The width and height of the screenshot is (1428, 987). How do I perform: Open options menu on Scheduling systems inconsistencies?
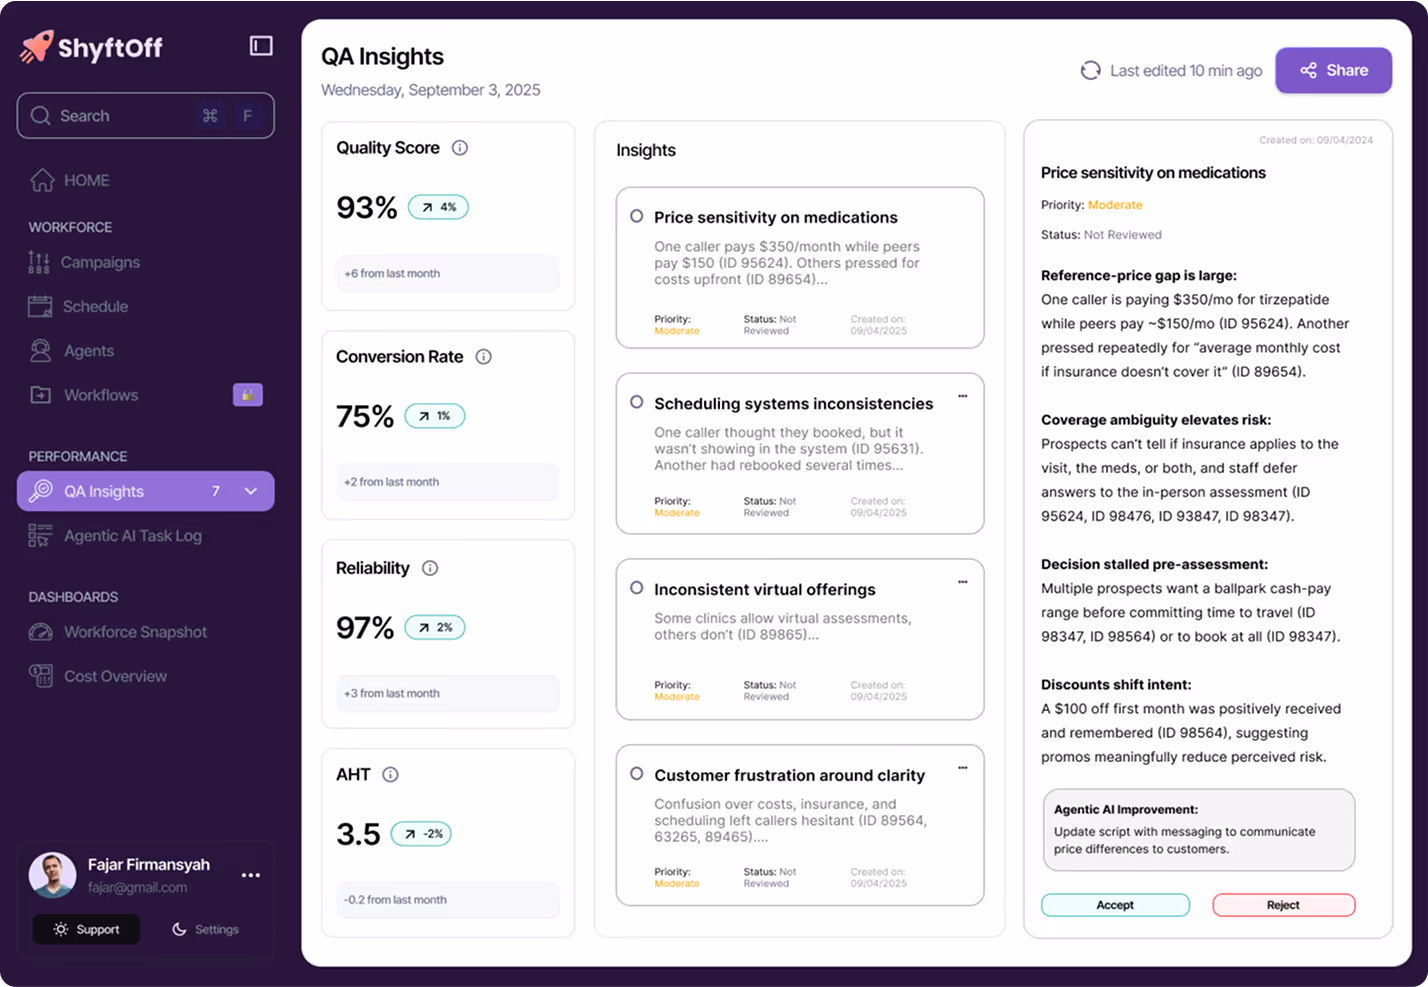(x=963, y=395)
